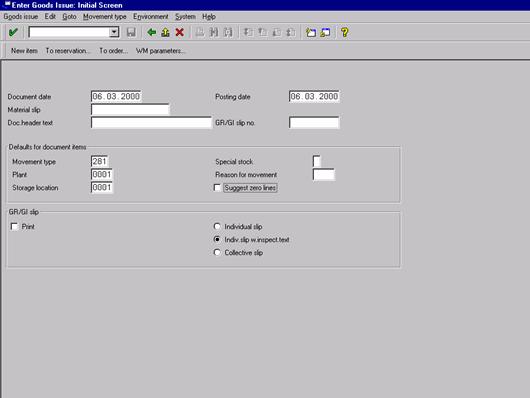Click the Movement type field showing 281
This screenshot has height=398, width=530.
point(100,161)
